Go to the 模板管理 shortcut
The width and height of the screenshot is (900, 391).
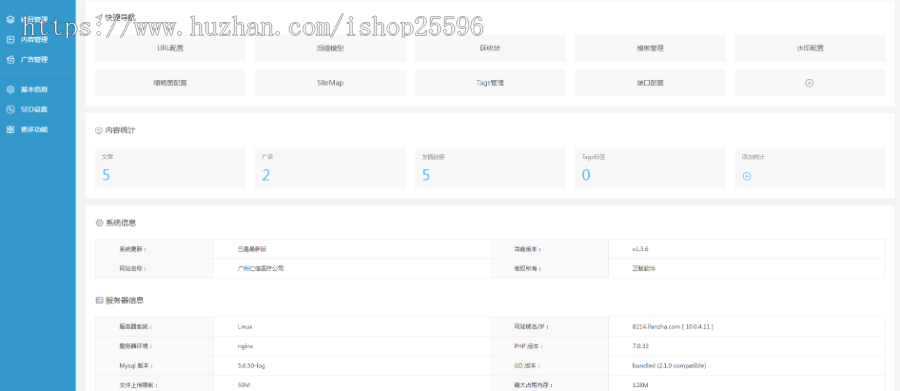[x=650, y=48]
